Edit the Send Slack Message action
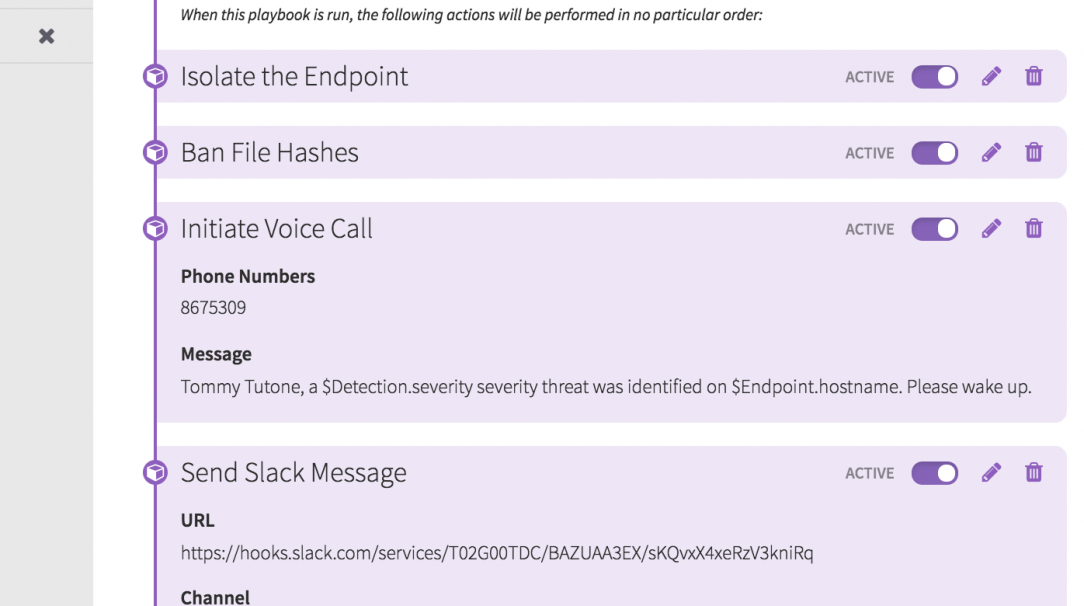Viewport: 1084px width, 606px height. [991, 472]
